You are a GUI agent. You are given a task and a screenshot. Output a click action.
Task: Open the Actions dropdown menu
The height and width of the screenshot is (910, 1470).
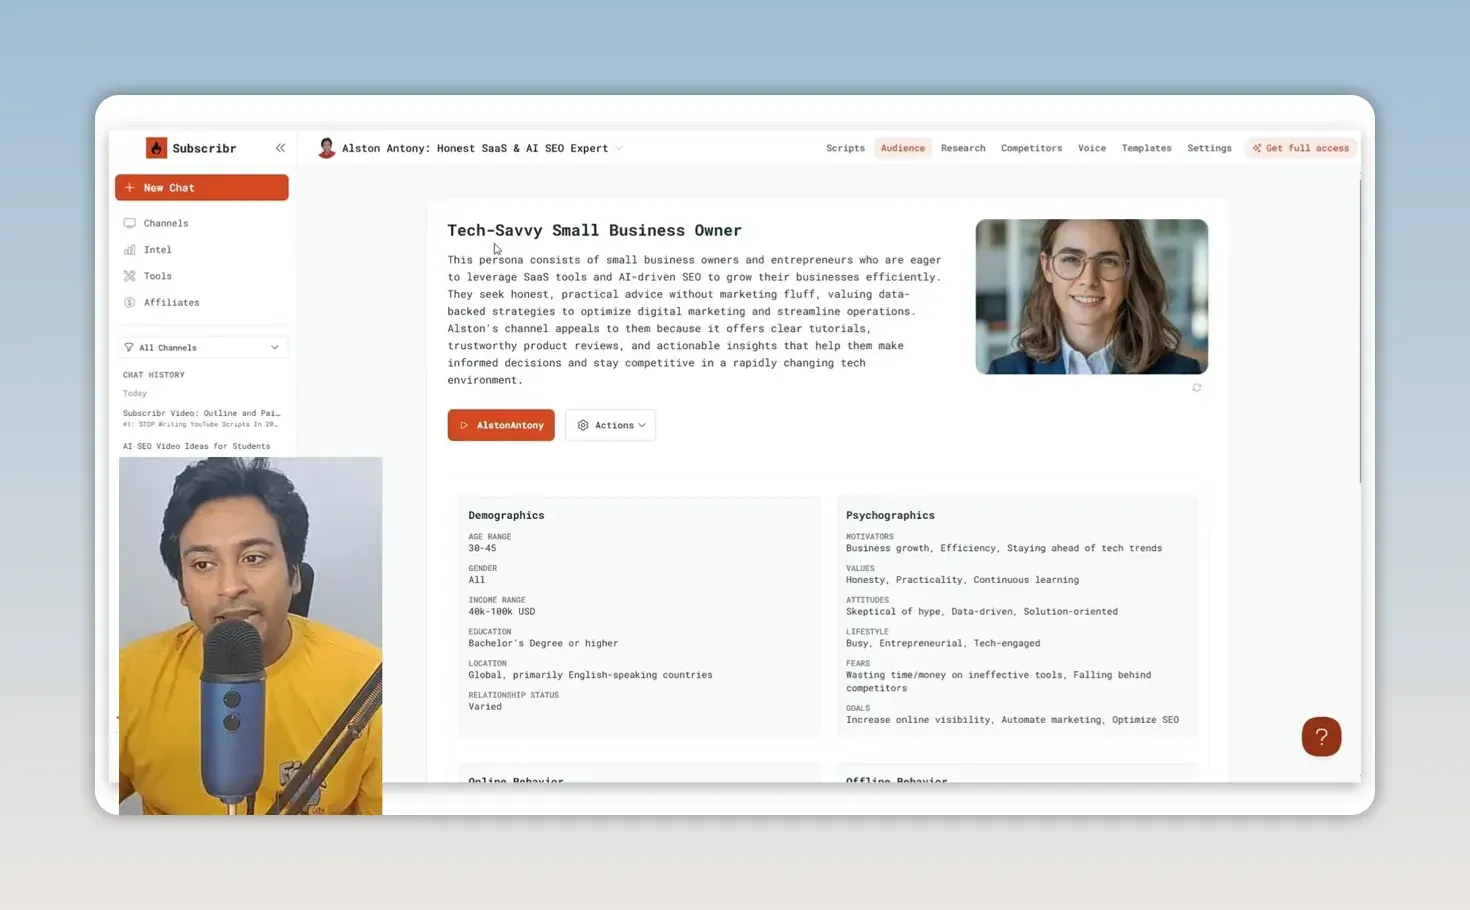[x=610, y=425]
